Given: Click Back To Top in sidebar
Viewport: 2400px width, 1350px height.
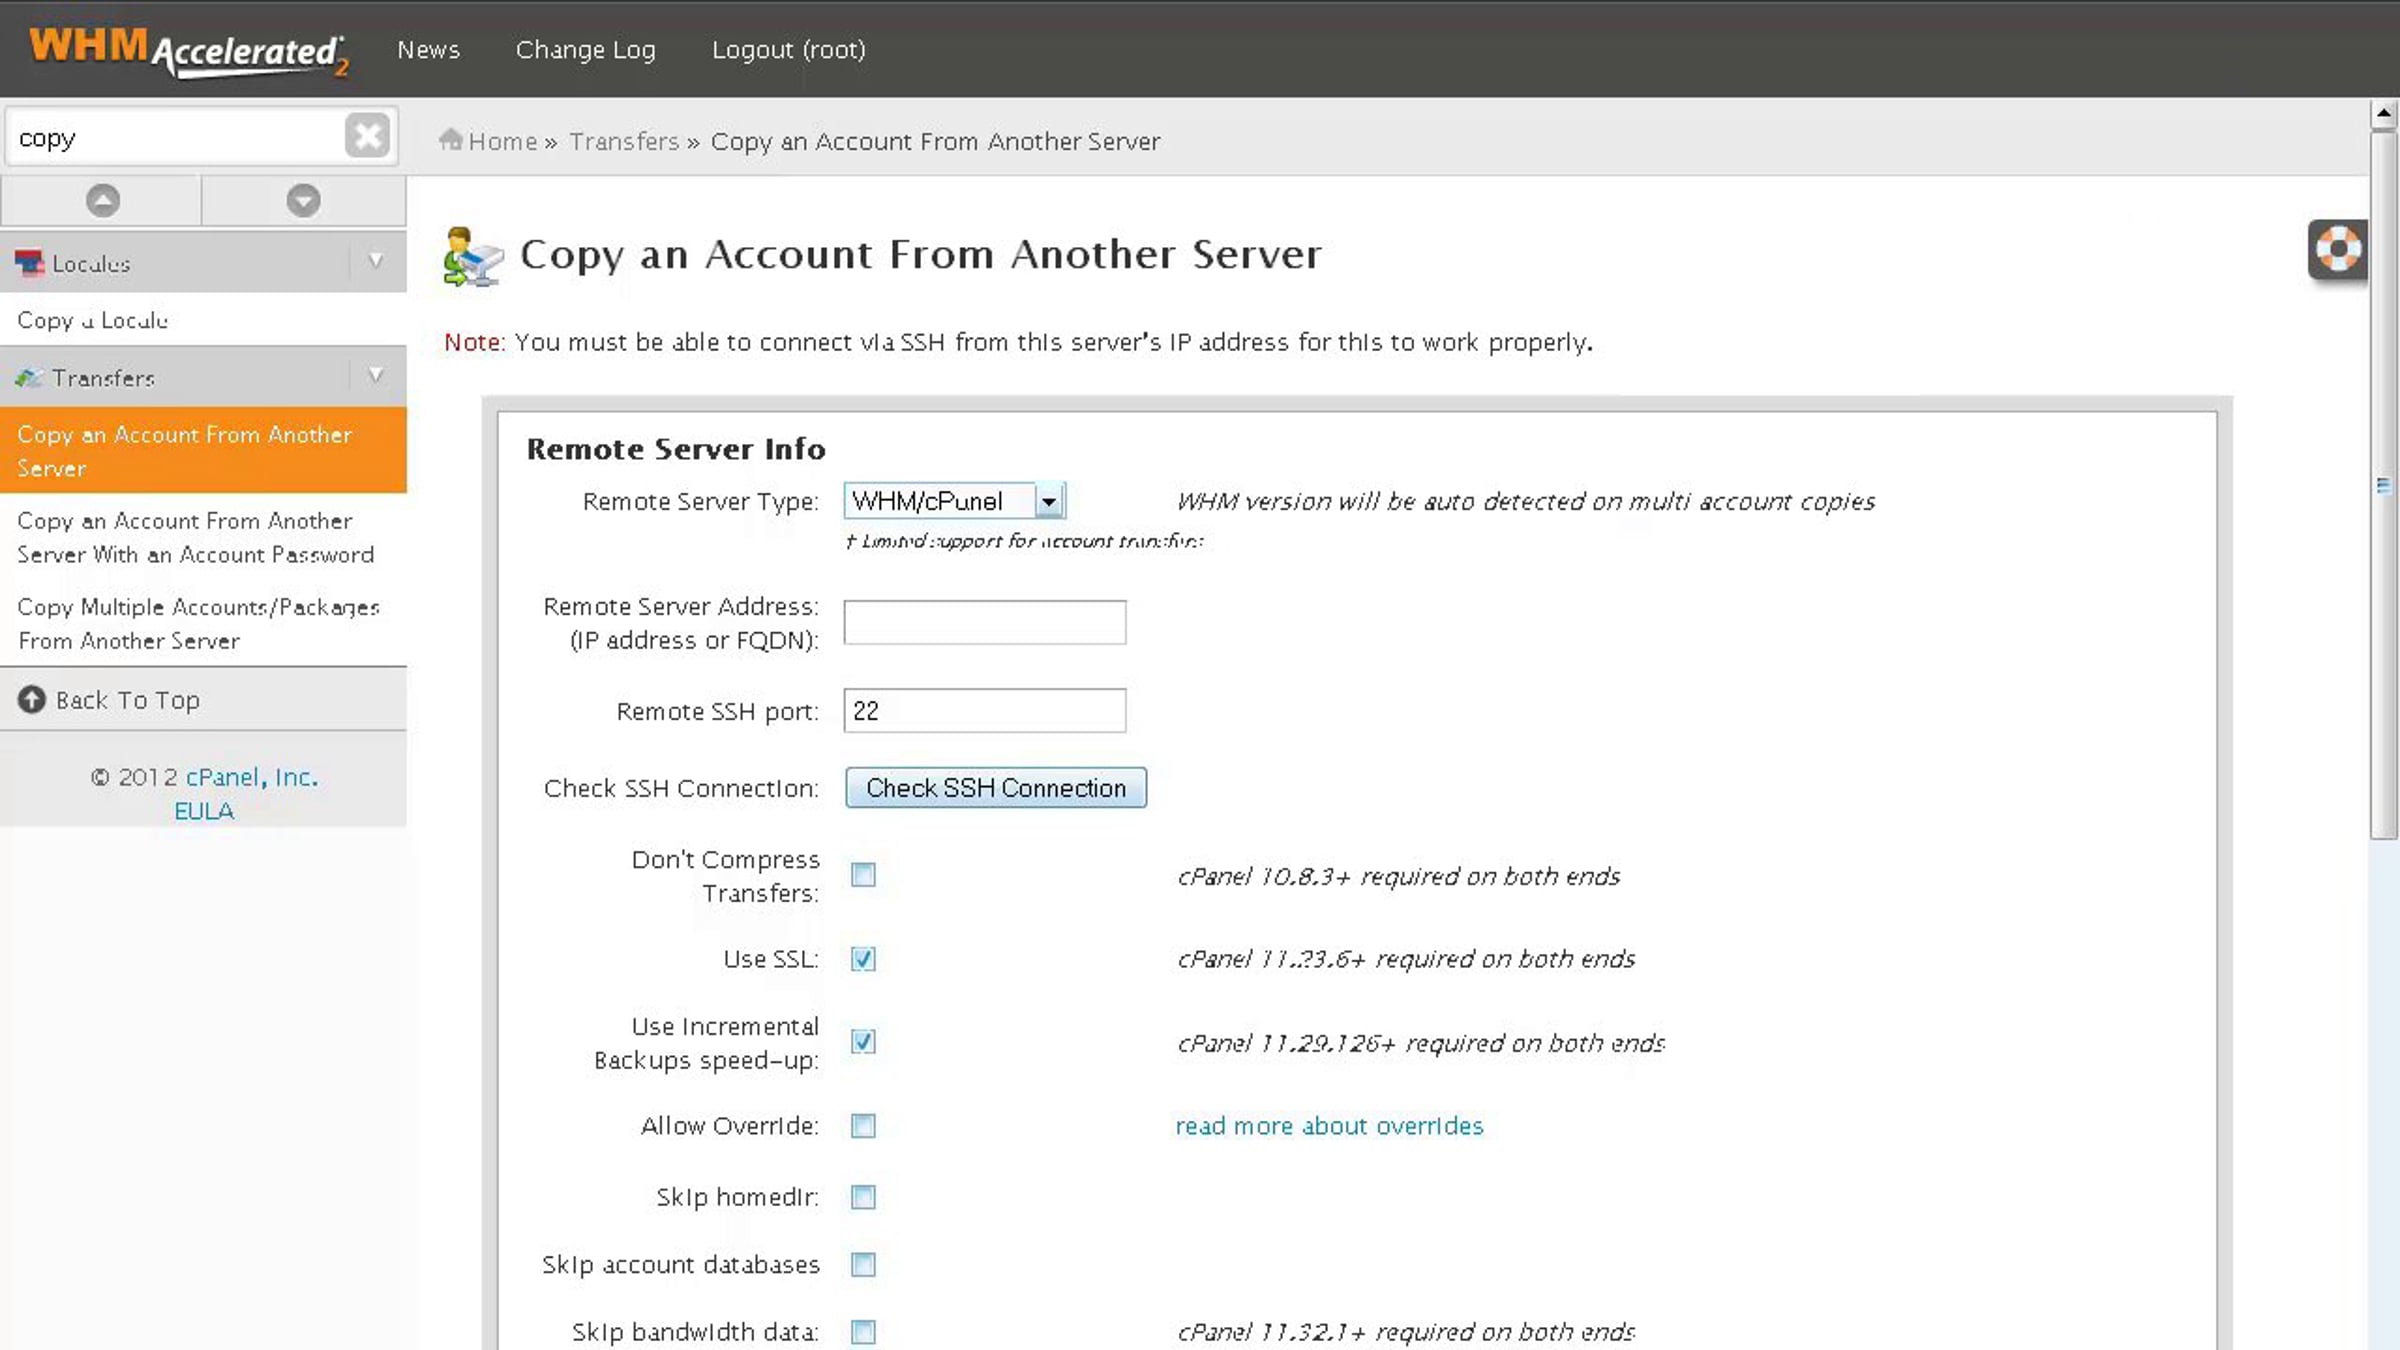Looking at the screenshot, I should click(x=128, y=700).
